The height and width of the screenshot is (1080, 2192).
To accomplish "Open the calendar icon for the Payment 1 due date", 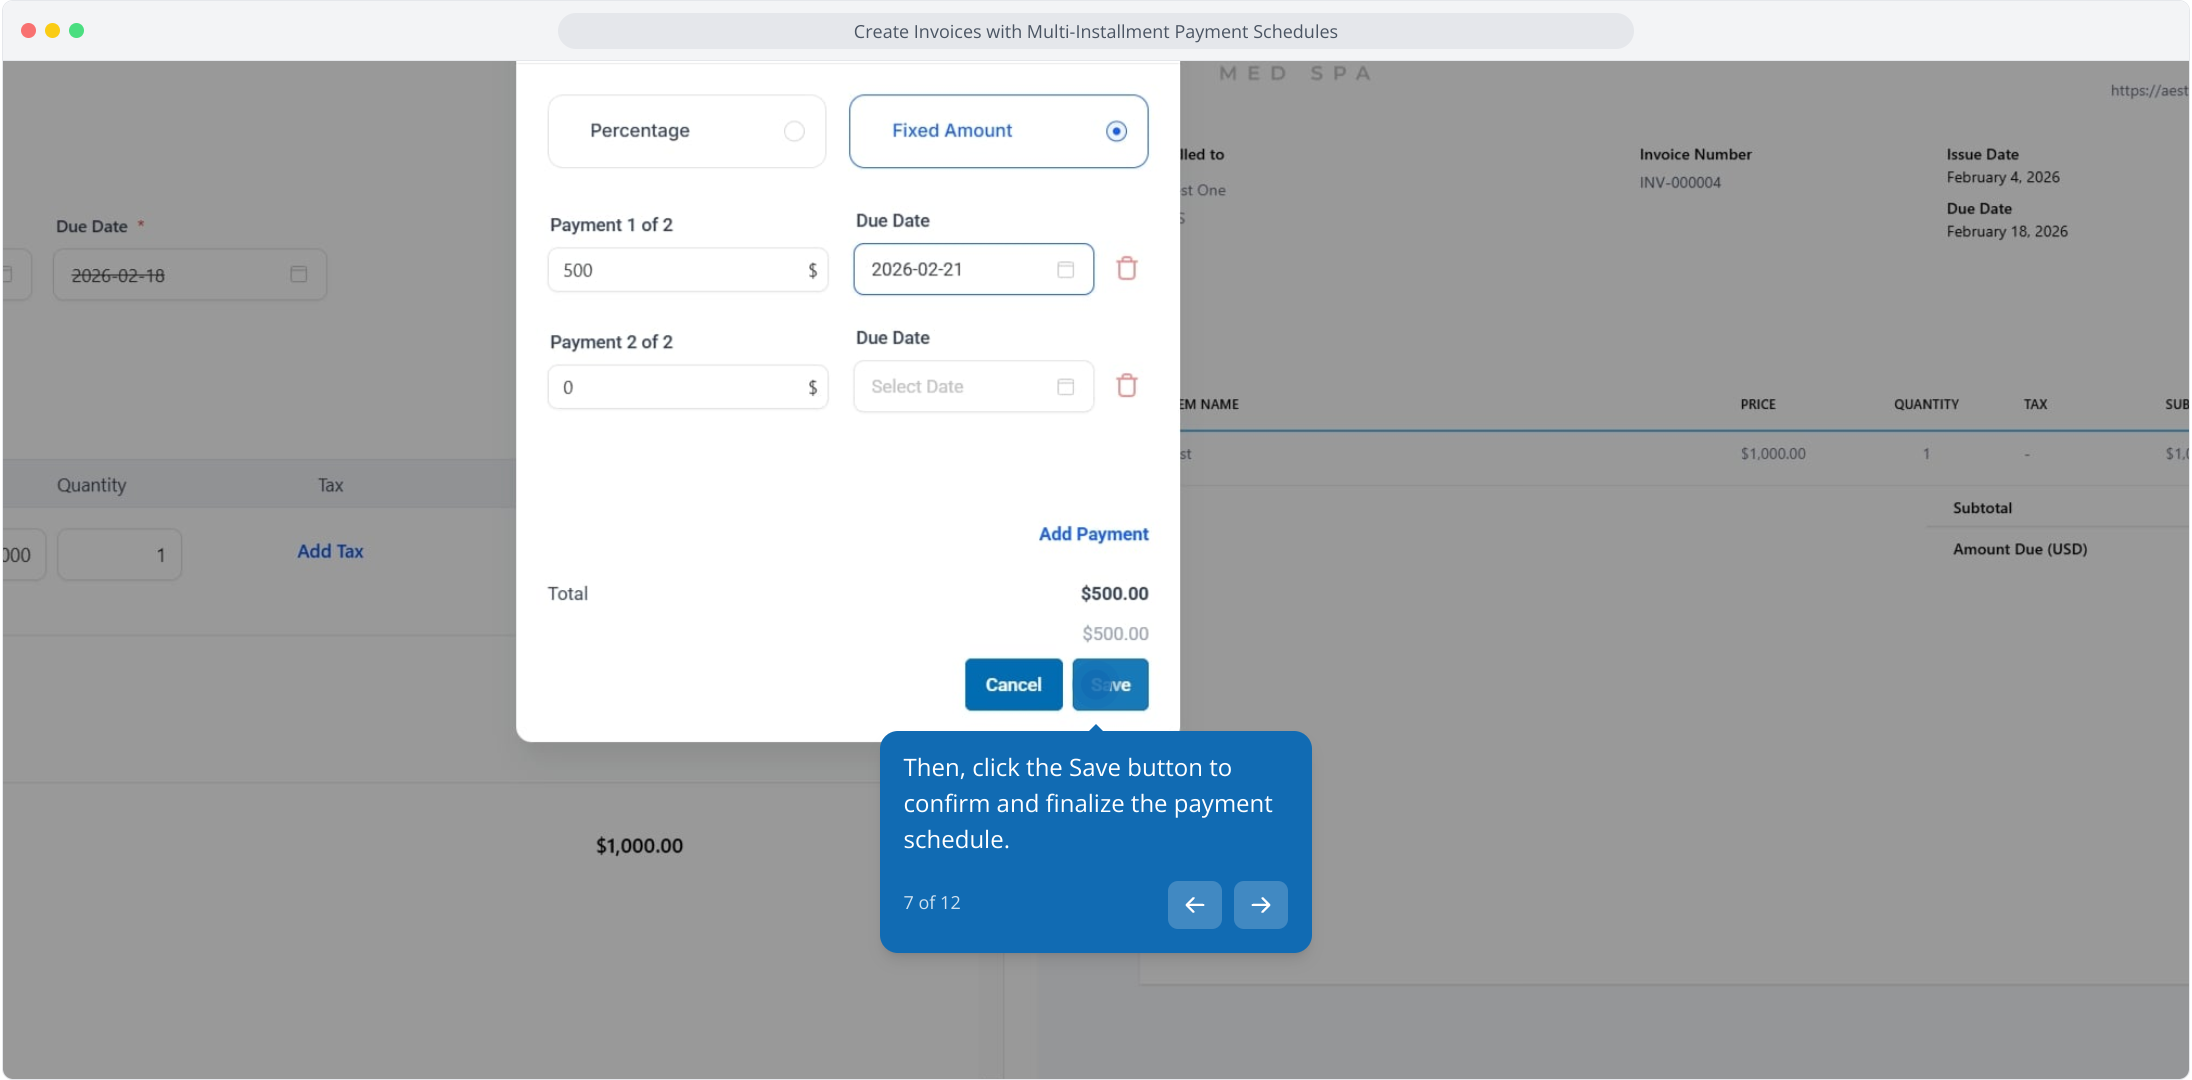I will (1065, 270).
